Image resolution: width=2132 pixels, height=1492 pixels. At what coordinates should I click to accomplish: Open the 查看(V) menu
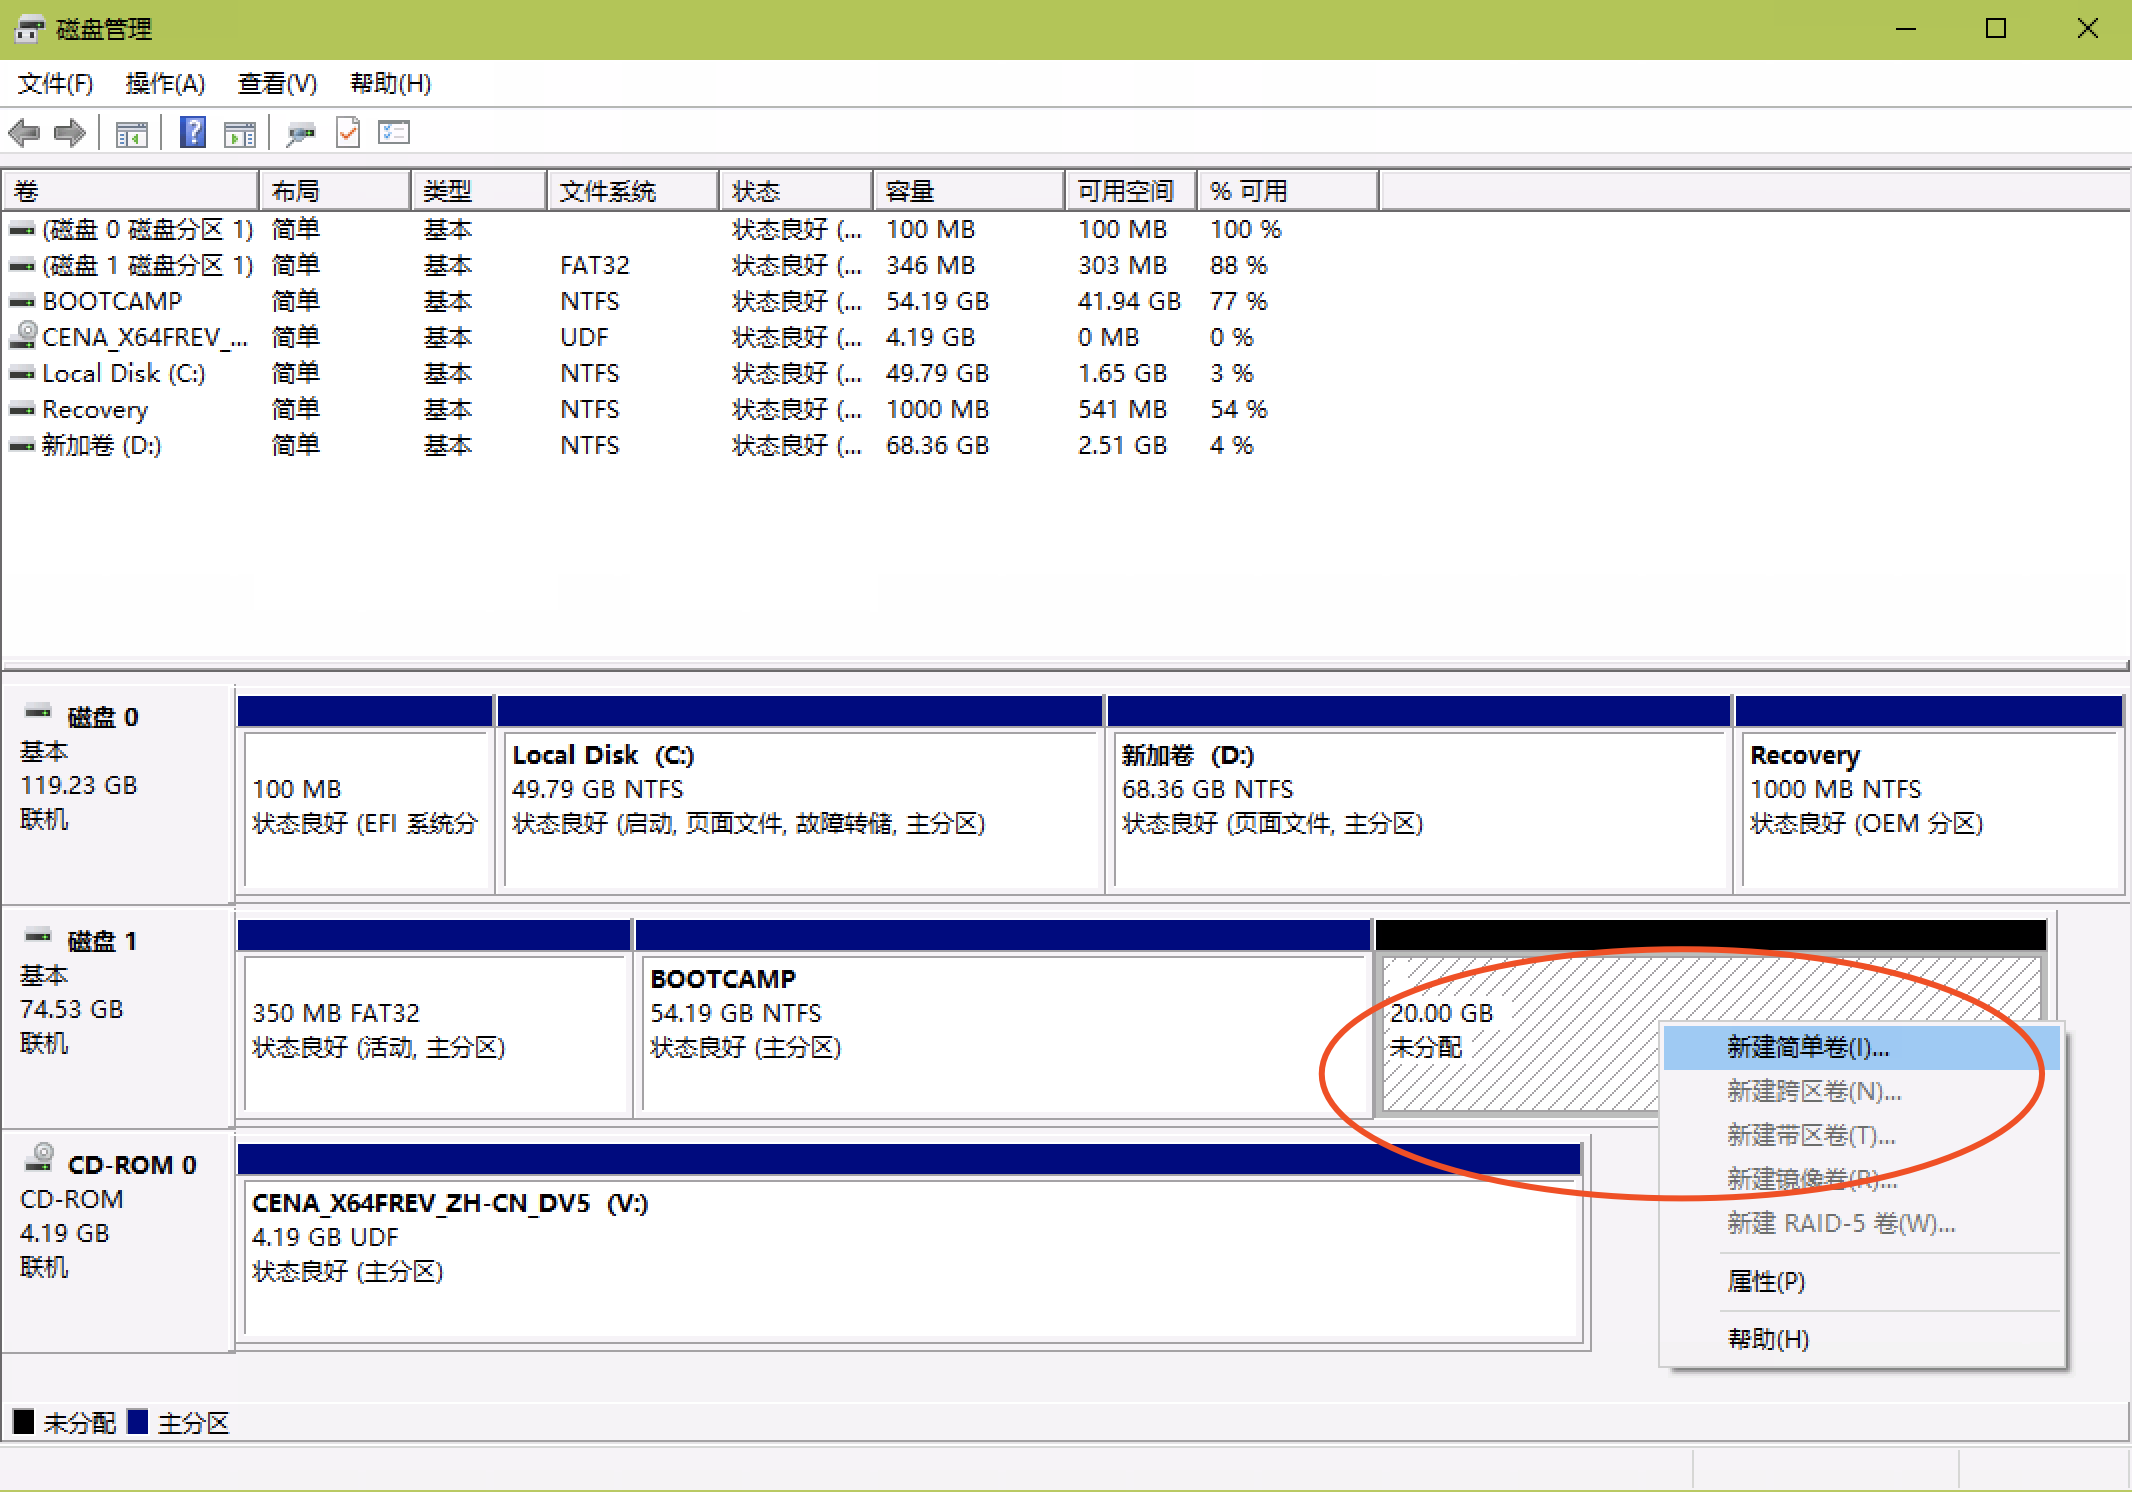[x=277, y=83]
